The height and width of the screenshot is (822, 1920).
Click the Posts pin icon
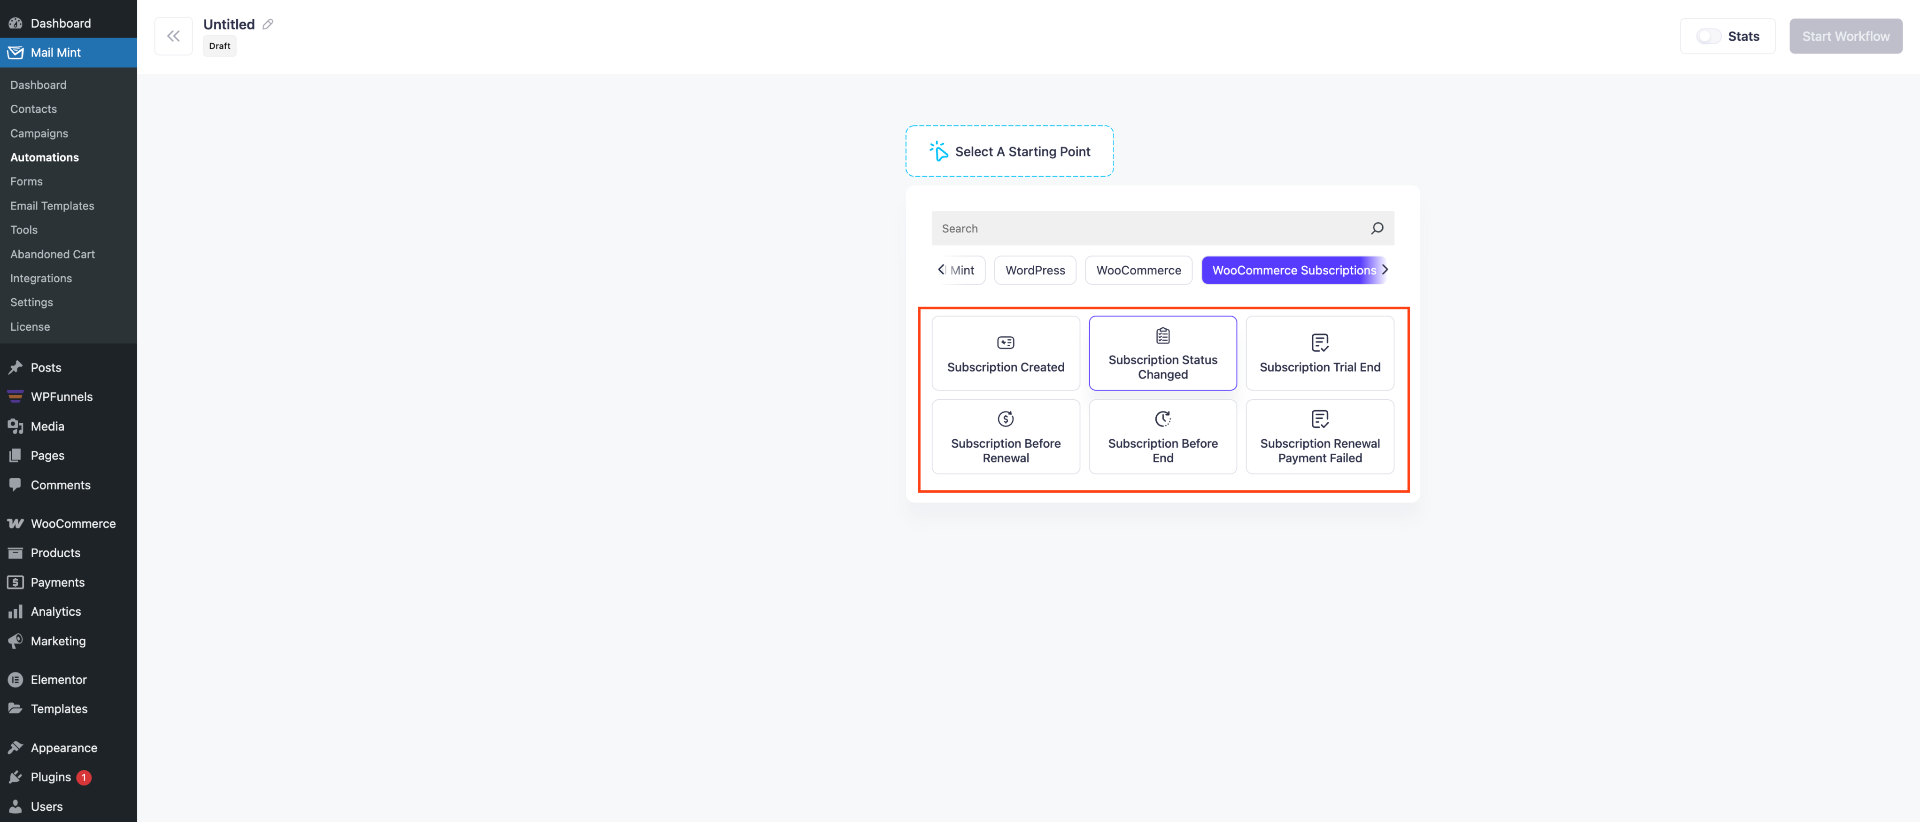pyautogui.click(x=15, y=368)
